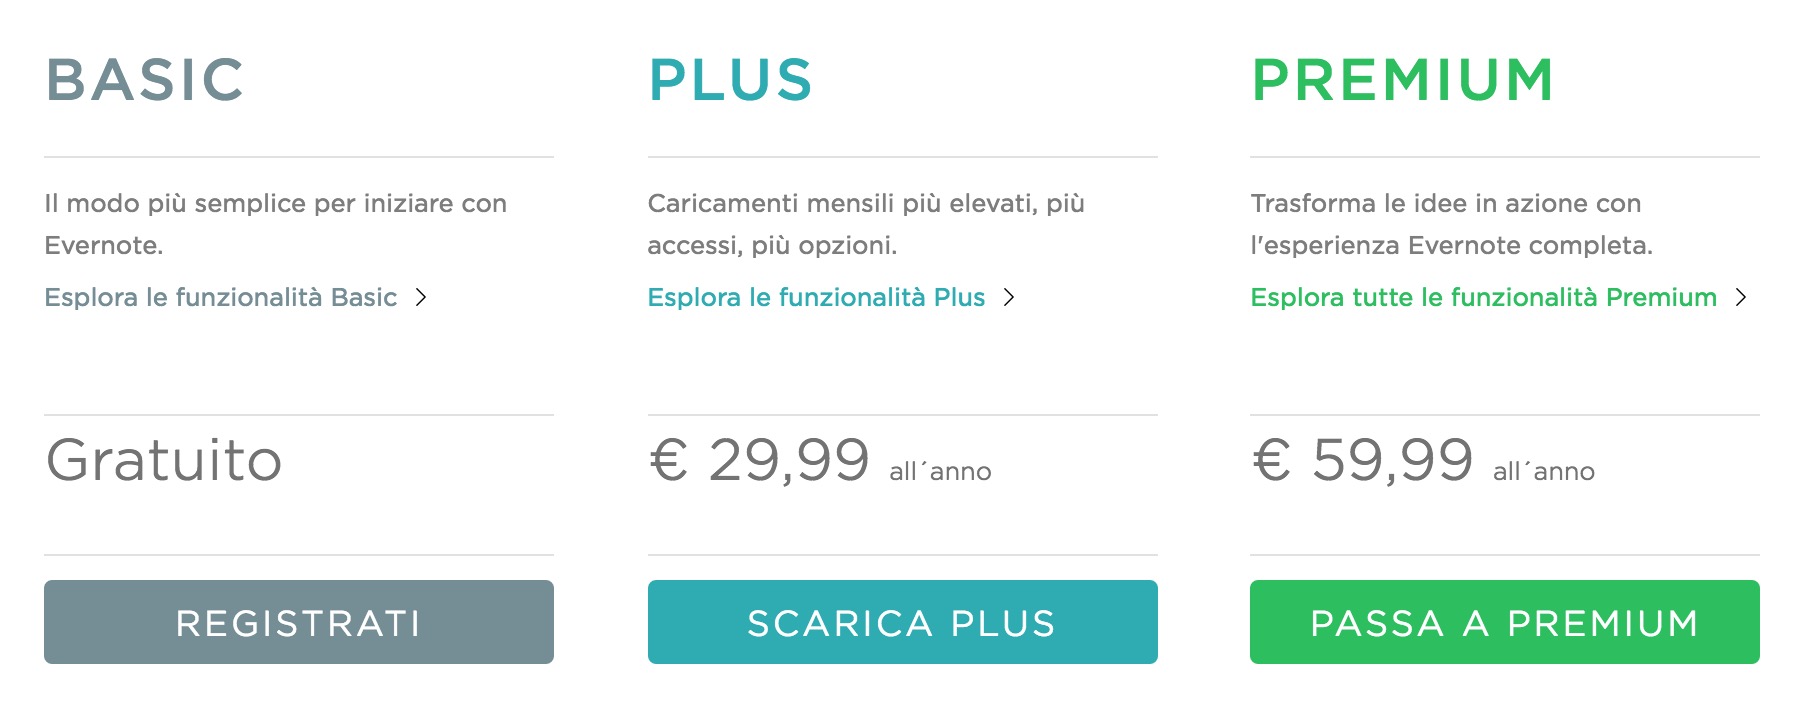Click the arrow beside the Premium features link

[x=1741, y=297]
